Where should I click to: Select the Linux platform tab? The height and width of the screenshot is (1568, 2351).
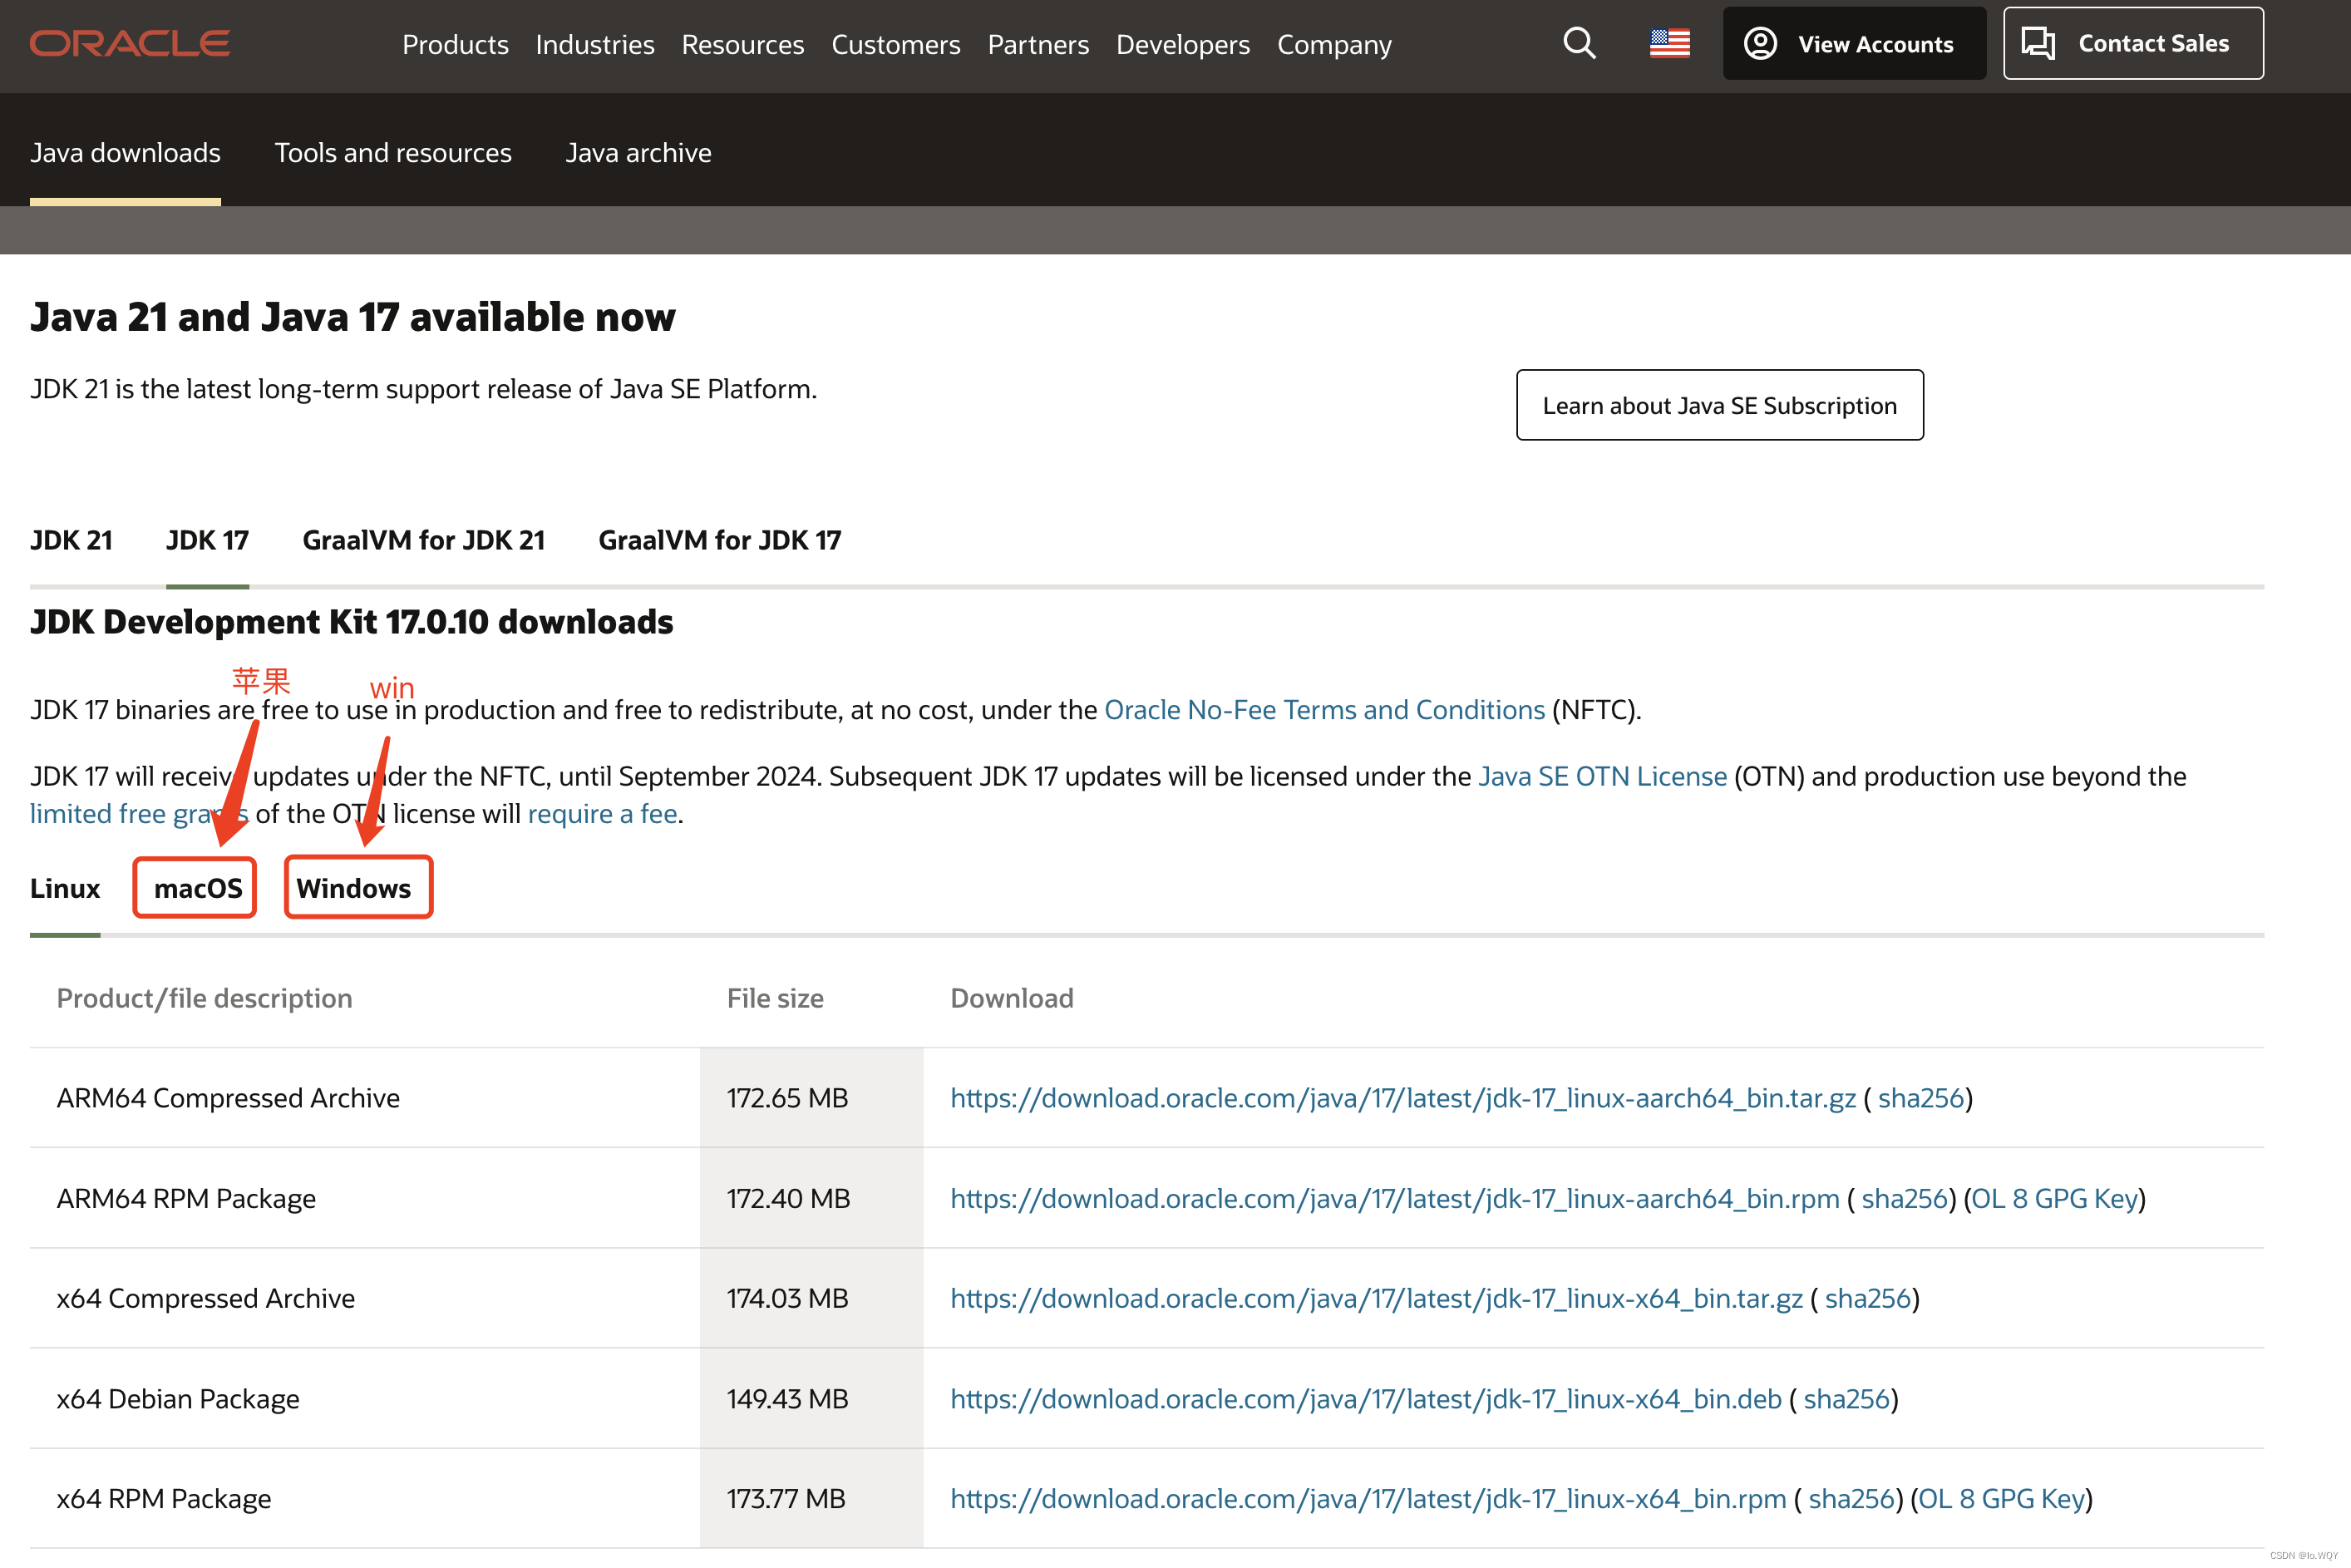pyautogui.click(x=65, y=888)
